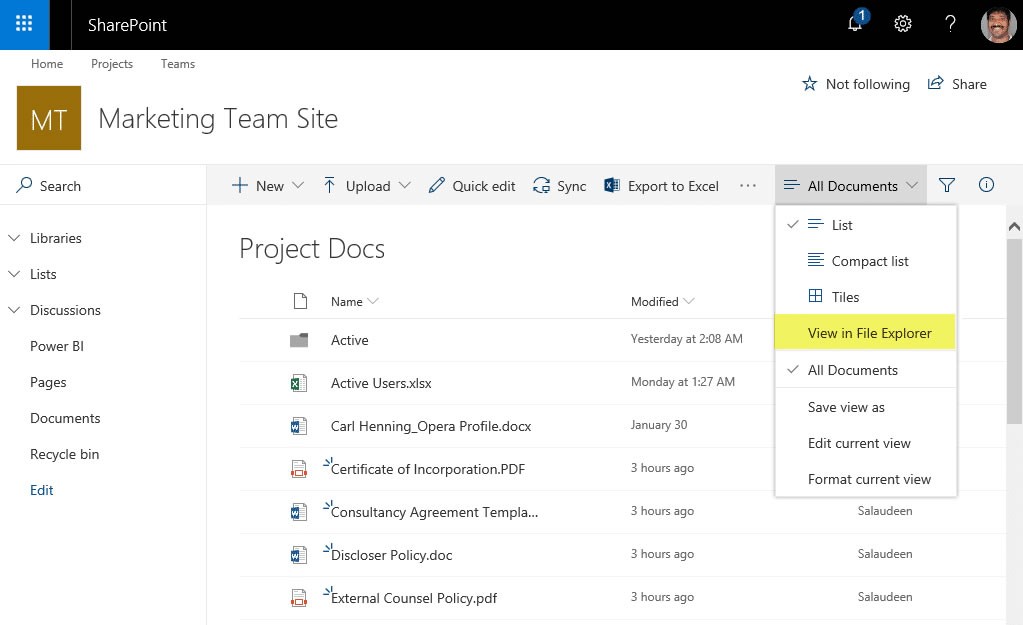The width and height of the screenshot is (1023, 625).
Task: Collapse the Discussions section in sidebar
Action: pyautogui.click(x=14, y=310)
